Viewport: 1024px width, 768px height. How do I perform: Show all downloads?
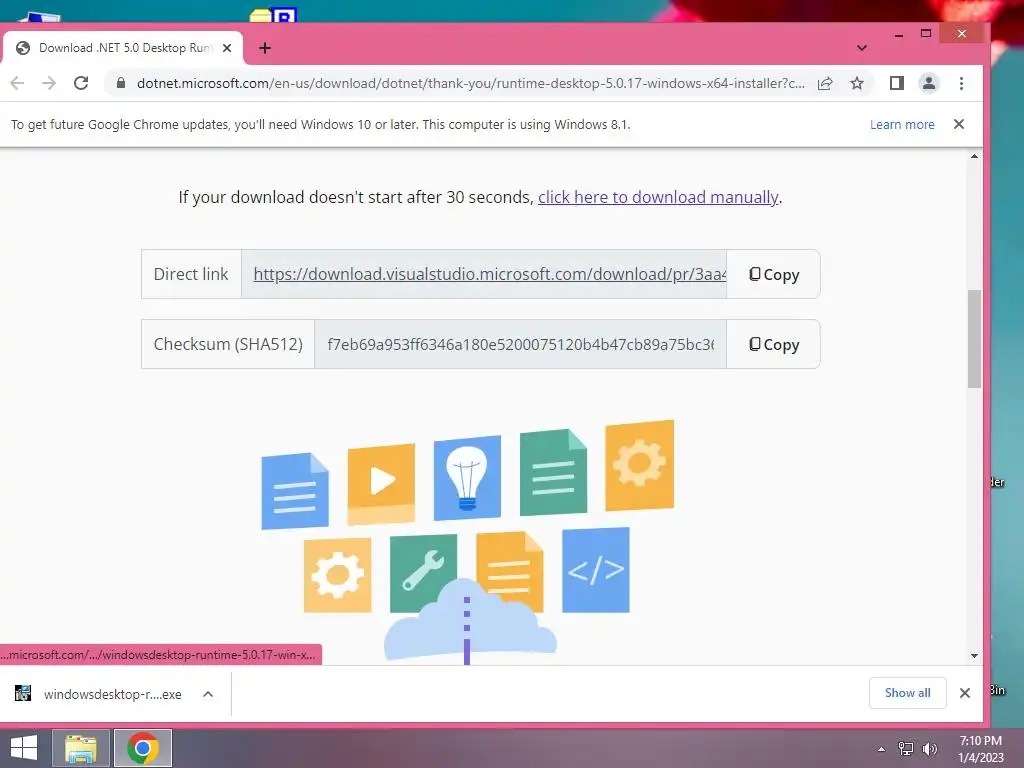(x=907, y=693)
